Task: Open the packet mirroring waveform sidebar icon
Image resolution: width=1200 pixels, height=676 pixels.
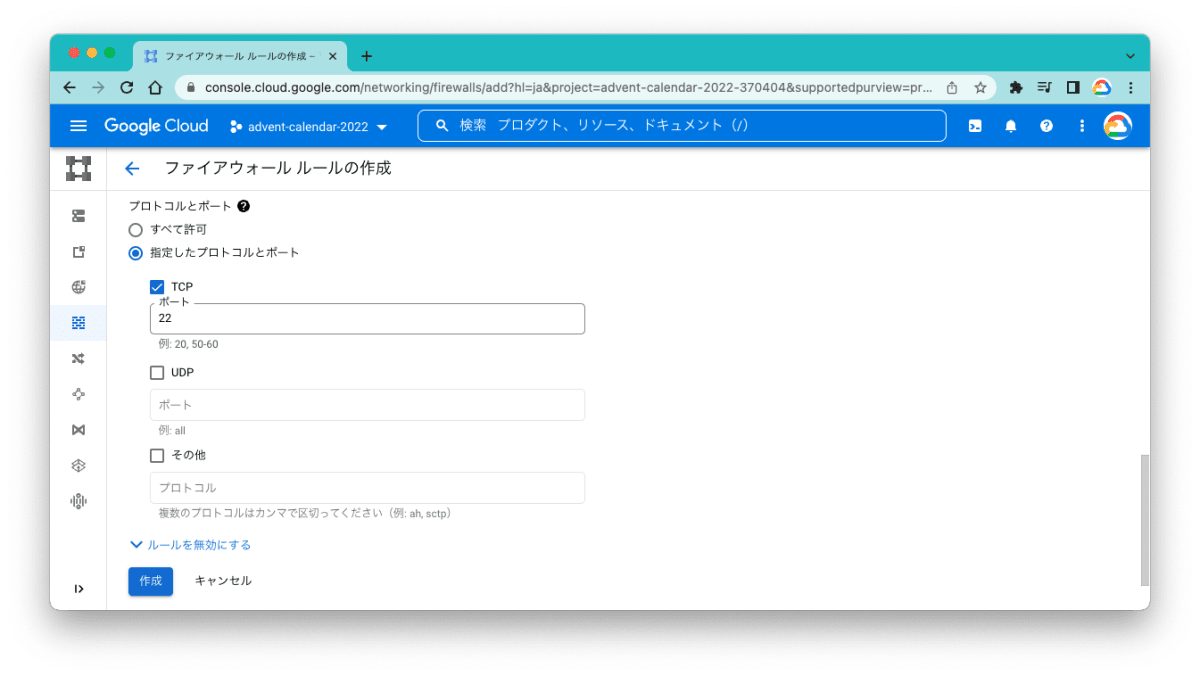Action: pos(78,501)
